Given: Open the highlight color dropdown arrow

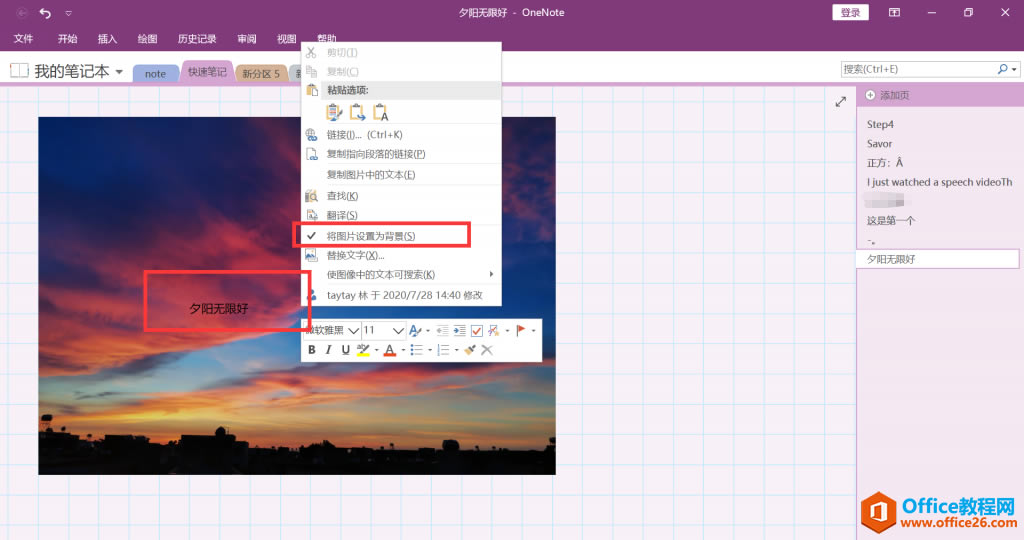Looking at the screenshot, I should click(x=376, y=351).
